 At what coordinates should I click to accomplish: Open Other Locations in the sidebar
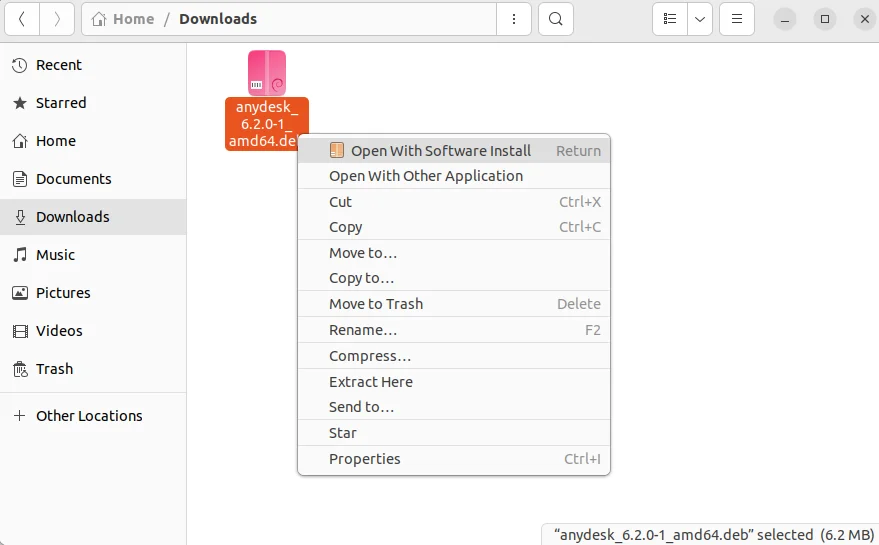tap(93, 416)
